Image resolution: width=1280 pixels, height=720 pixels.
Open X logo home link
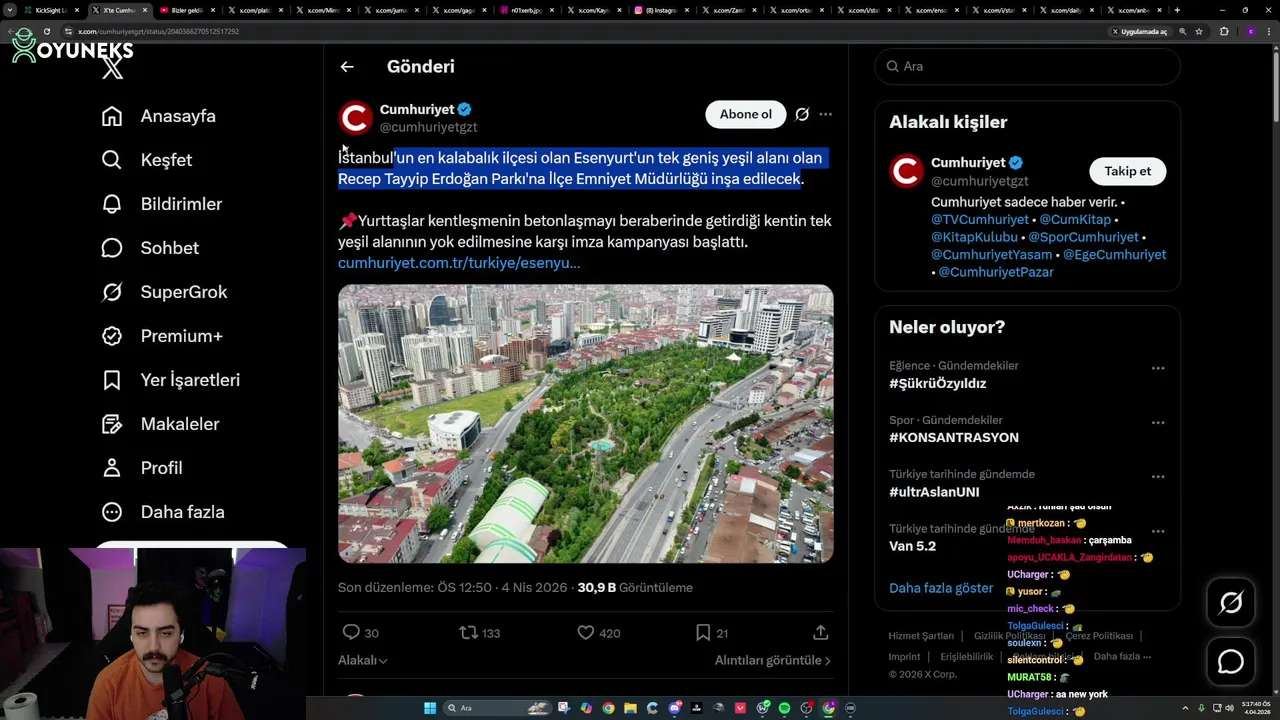coord(112,68)
